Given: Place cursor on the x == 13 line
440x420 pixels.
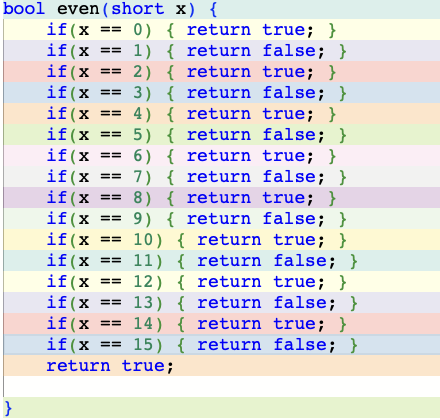Looking at the screenshot, I should (221, 303).
